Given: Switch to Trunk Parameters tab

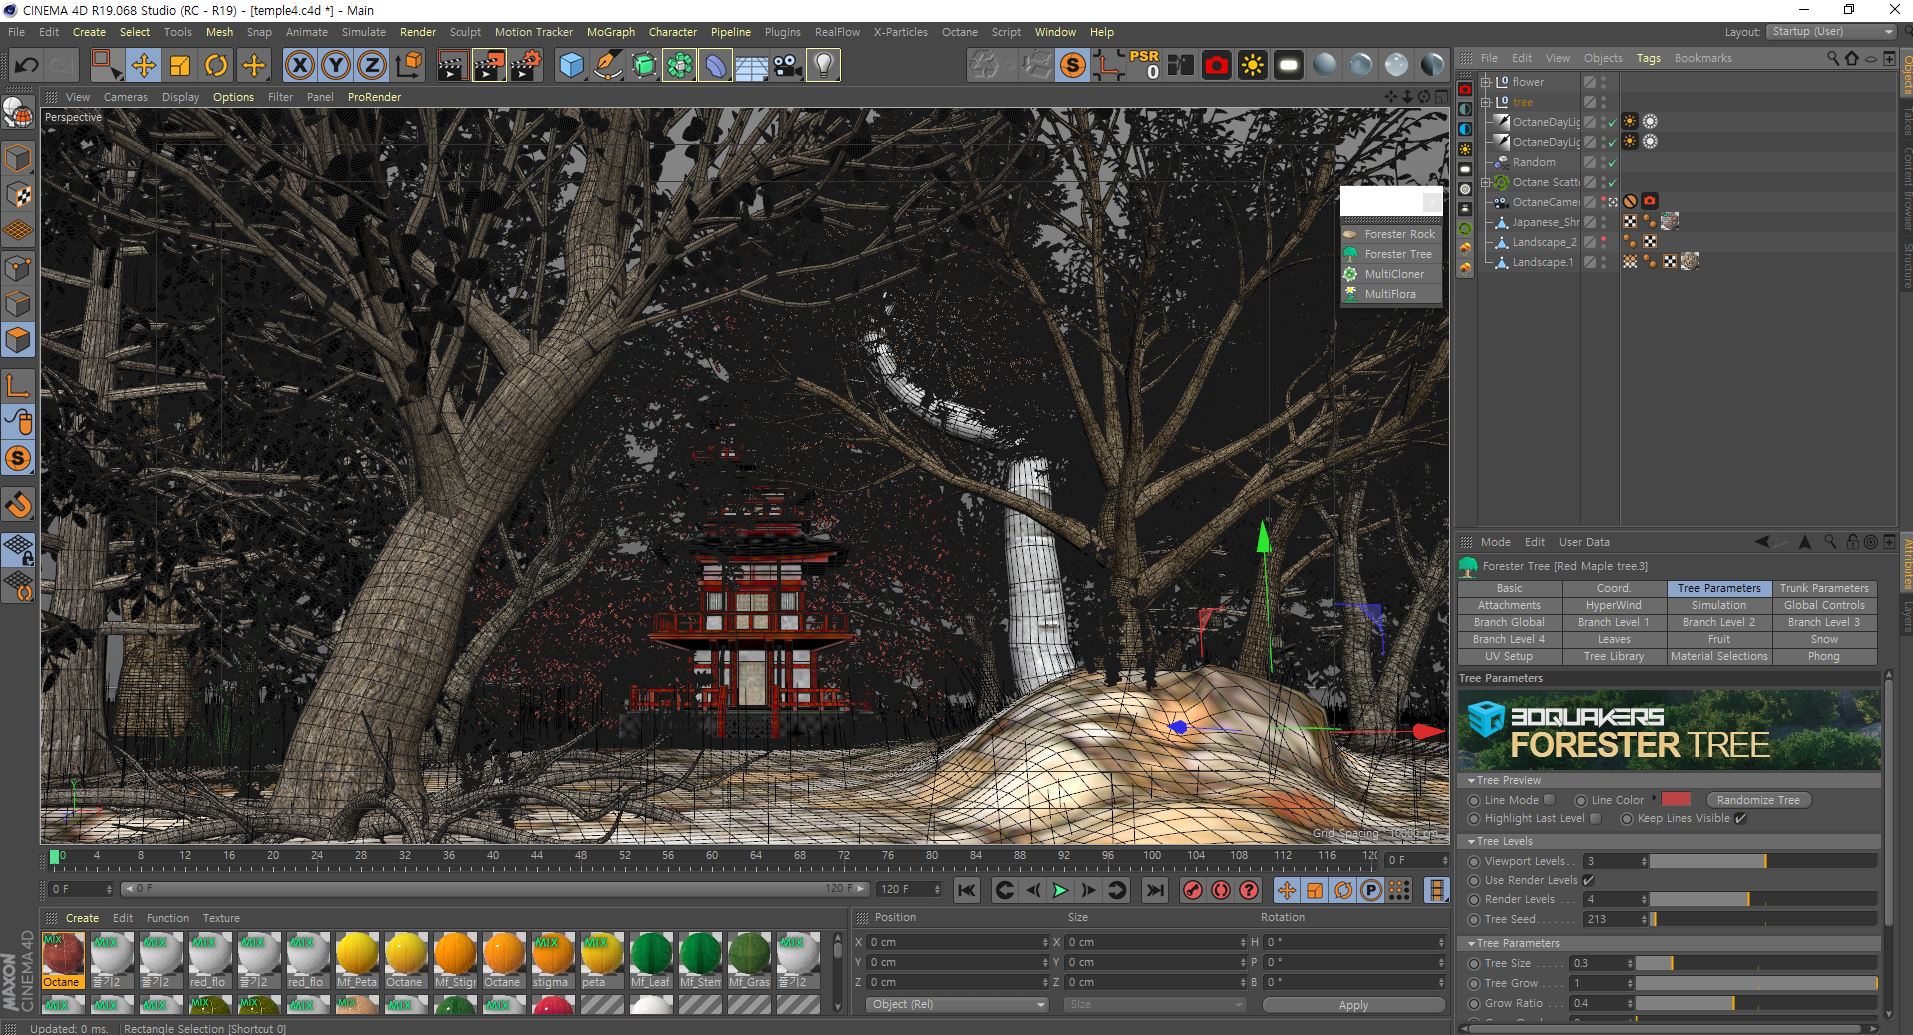Looking at the screenshot, I should [x=1823, y=588].
